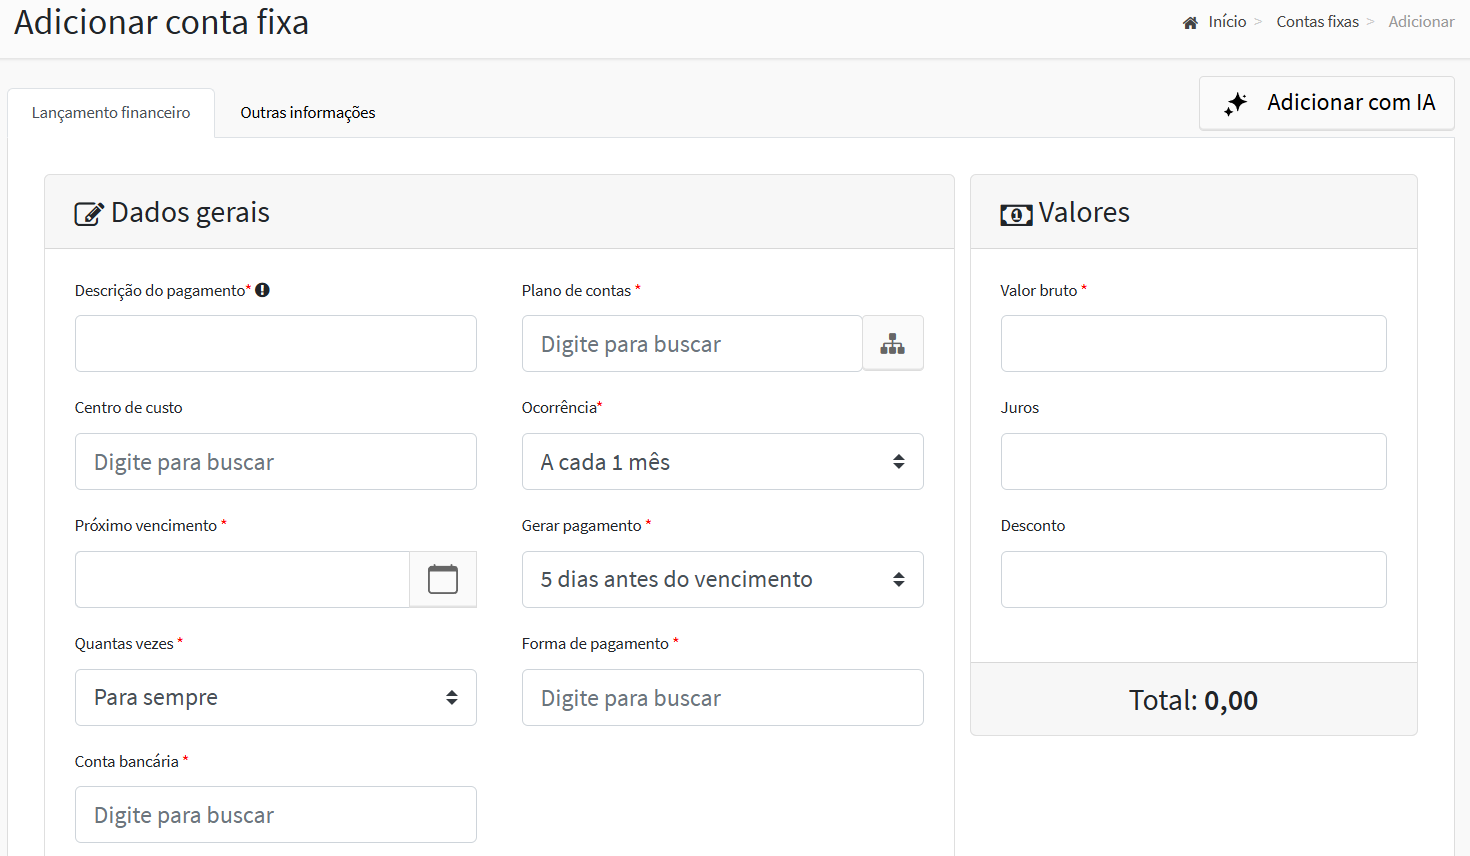Viewport: 1470px width, 856px height.
Task: Go to Contas fixas in the breadcrumb
Action: [1317, 22]
